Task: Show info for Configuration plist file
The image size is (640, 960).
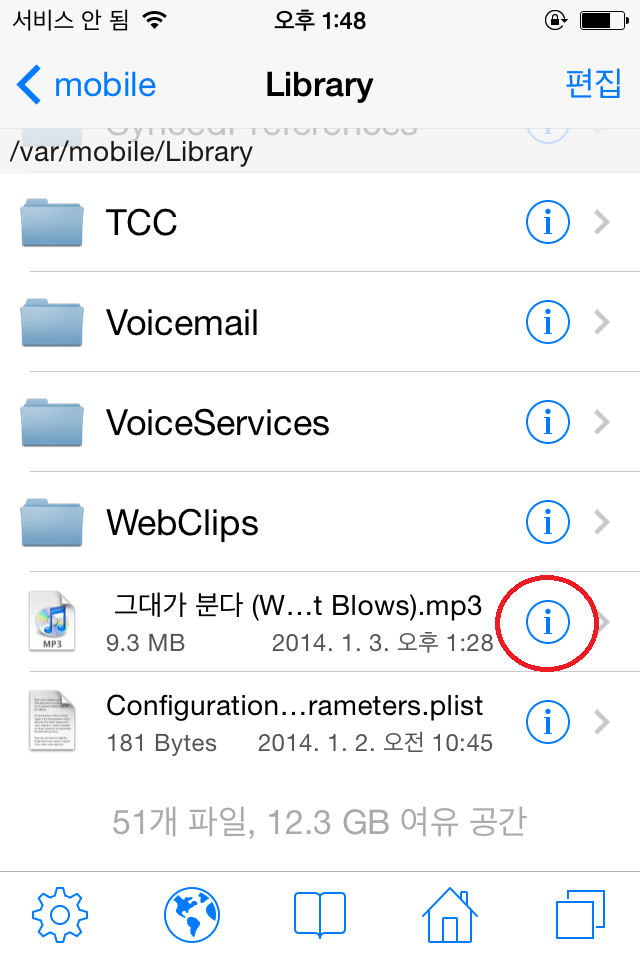Action: 548,722
